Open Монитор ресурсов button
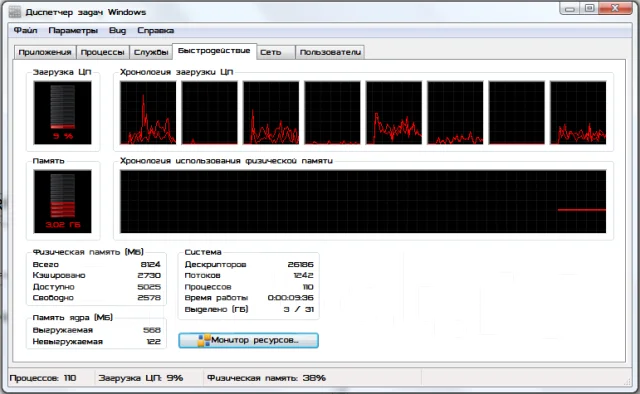Image resolution: width=640 pixels, height=394 pixels. [249, 340]
